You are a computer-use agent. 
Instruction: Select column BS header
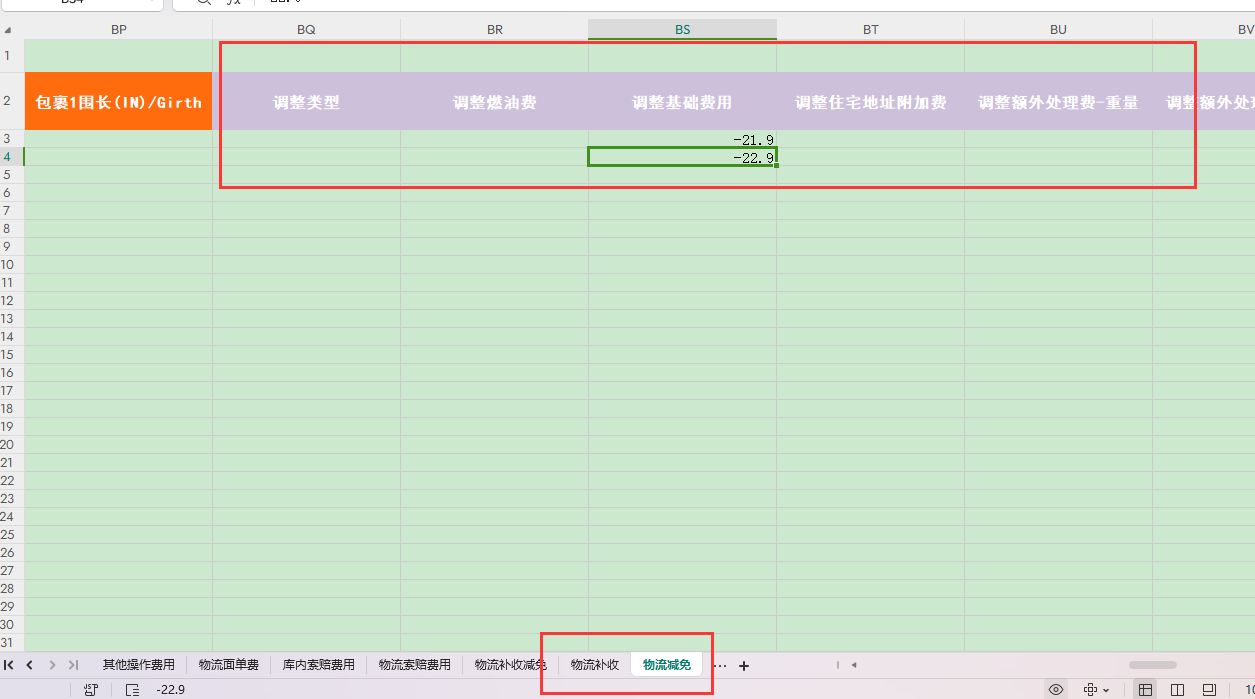point(682,30)
